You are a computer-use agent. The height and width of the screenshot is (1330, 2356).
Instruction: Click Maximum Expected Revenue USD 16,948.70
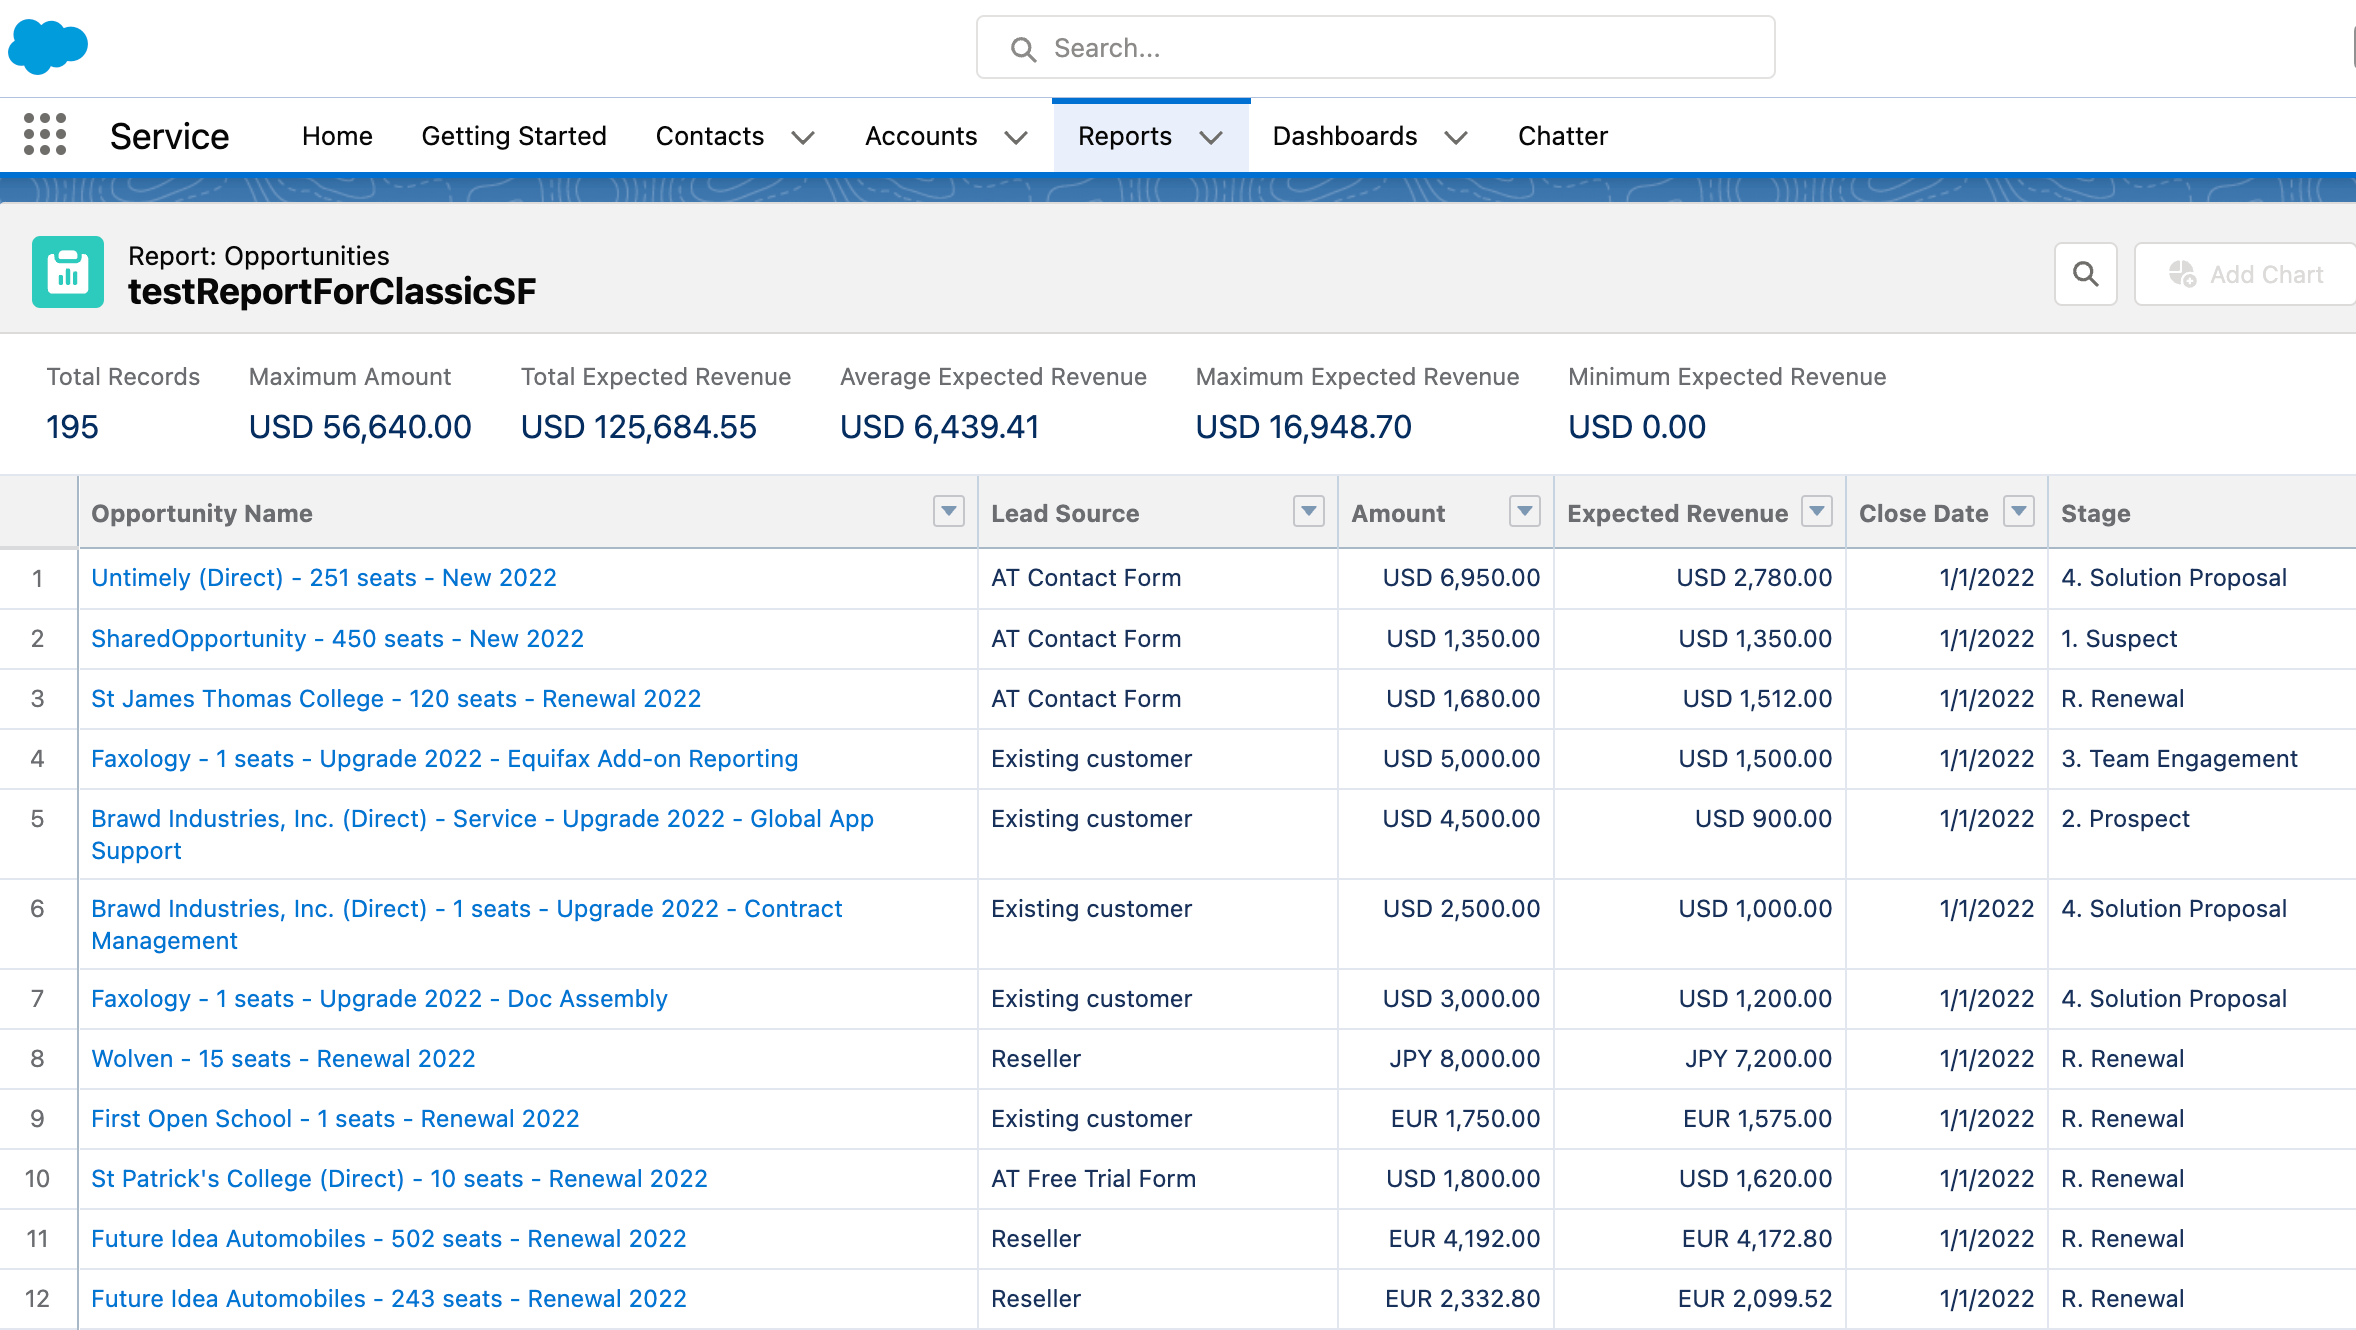1303,427
